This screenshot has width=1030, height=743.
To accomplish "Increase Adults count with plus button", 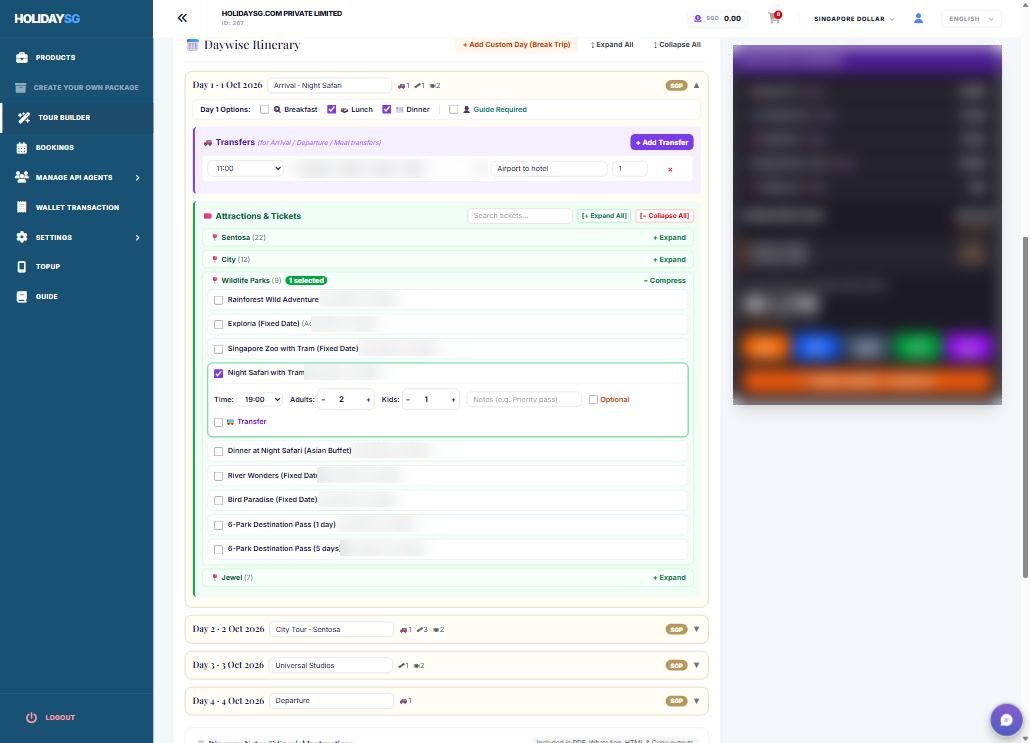I will (x=368, y=399).
